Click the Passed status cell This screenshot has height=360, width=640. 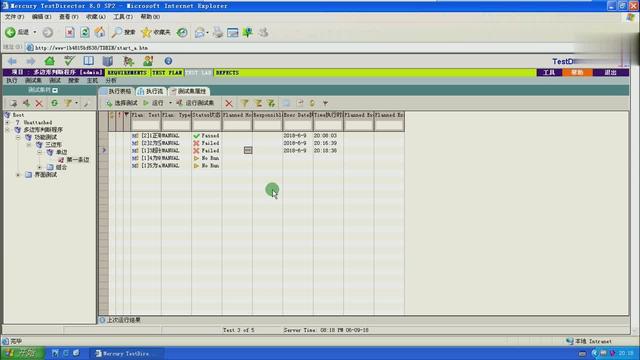[x=207, y=136]
